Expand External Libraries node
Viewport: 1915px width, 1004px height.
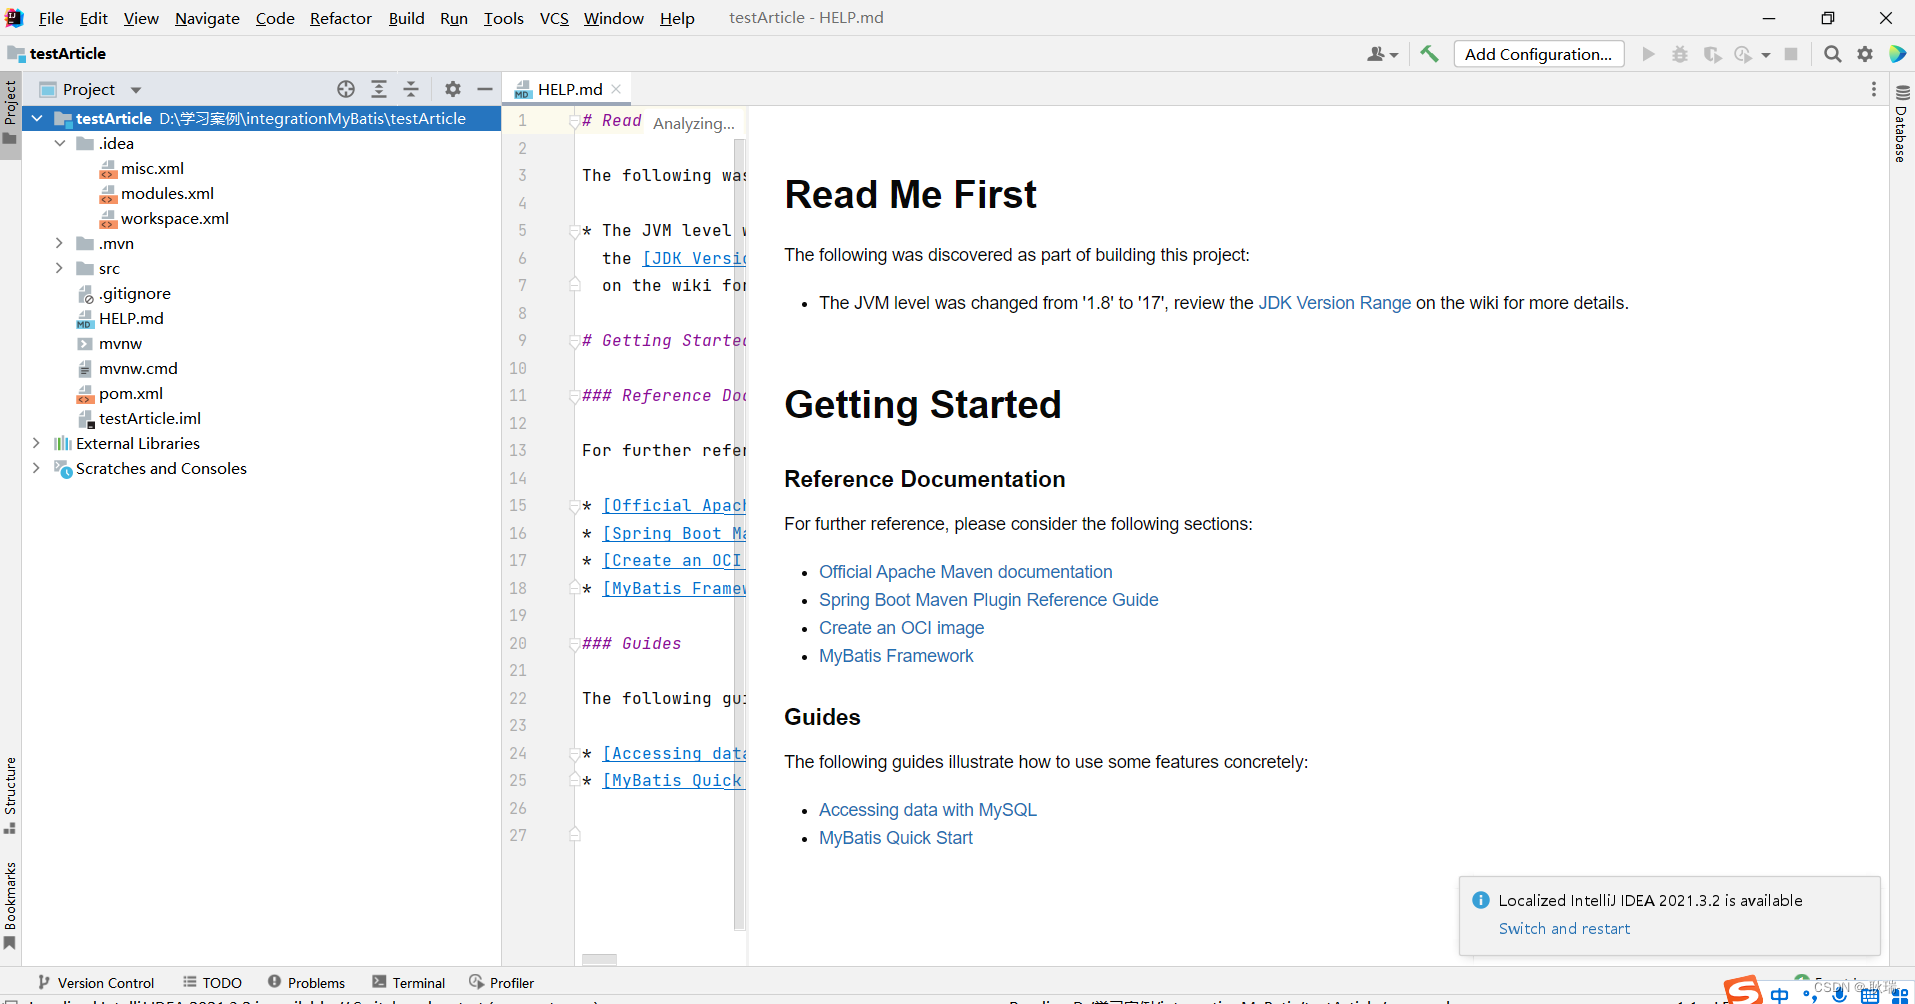tap(37, 443)
